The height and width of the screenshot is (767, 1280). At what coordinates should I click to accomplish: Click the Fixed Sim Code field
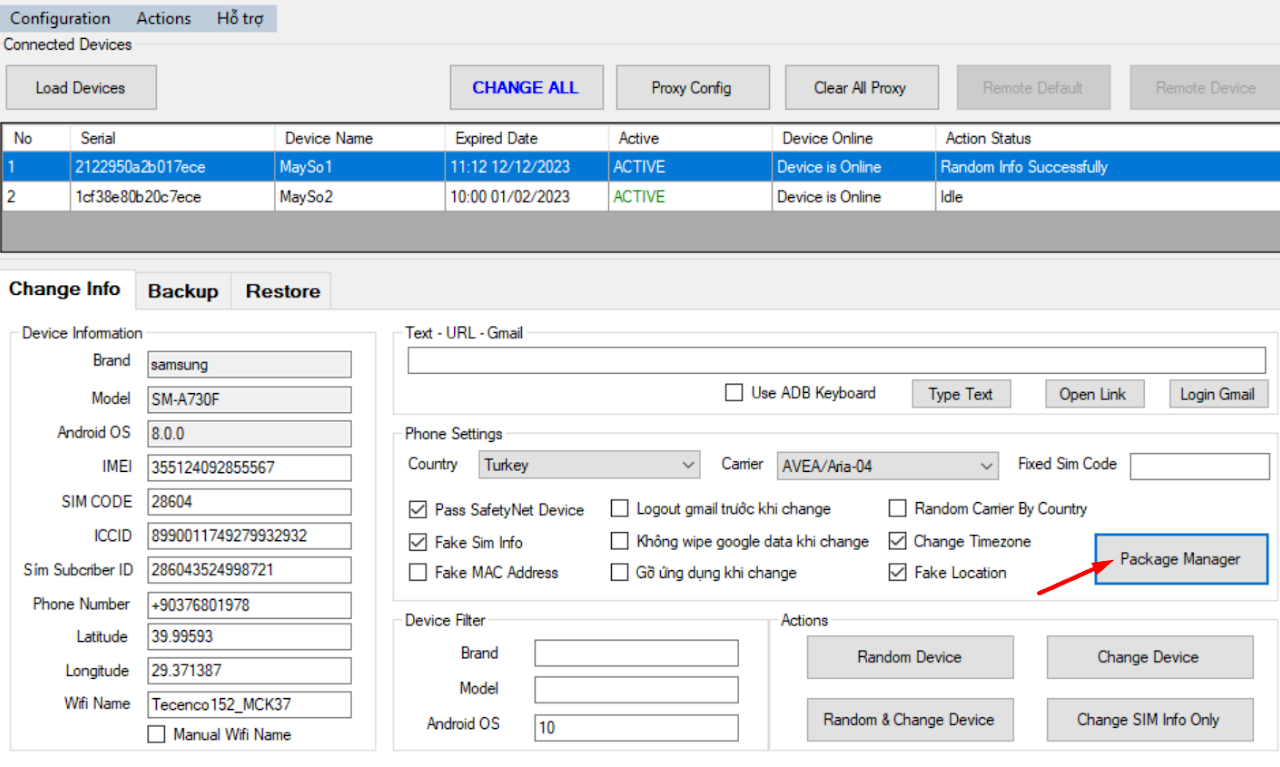(1199, 465)
